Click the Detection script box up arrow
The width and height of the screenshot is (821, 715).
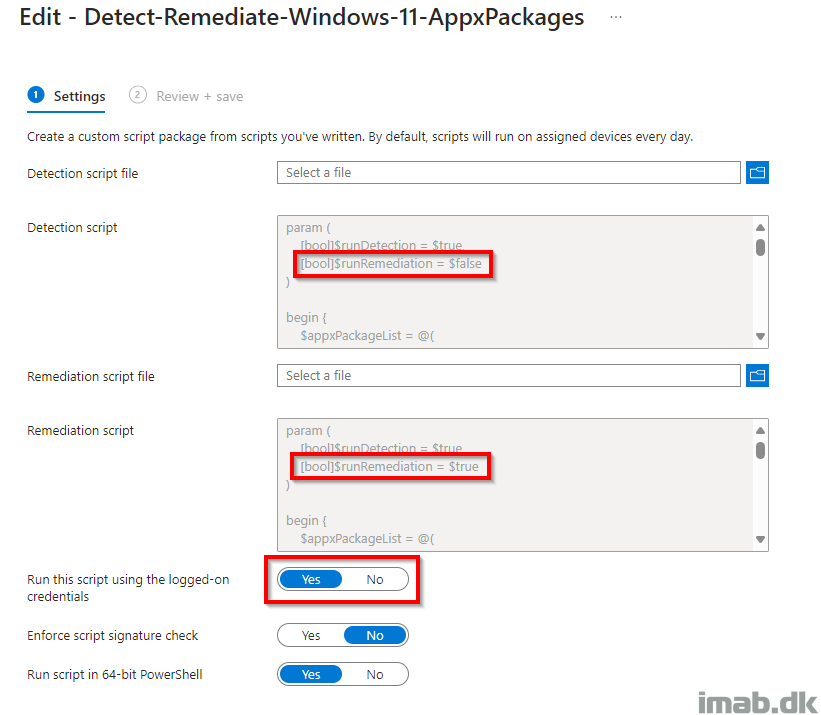[760, 228]
